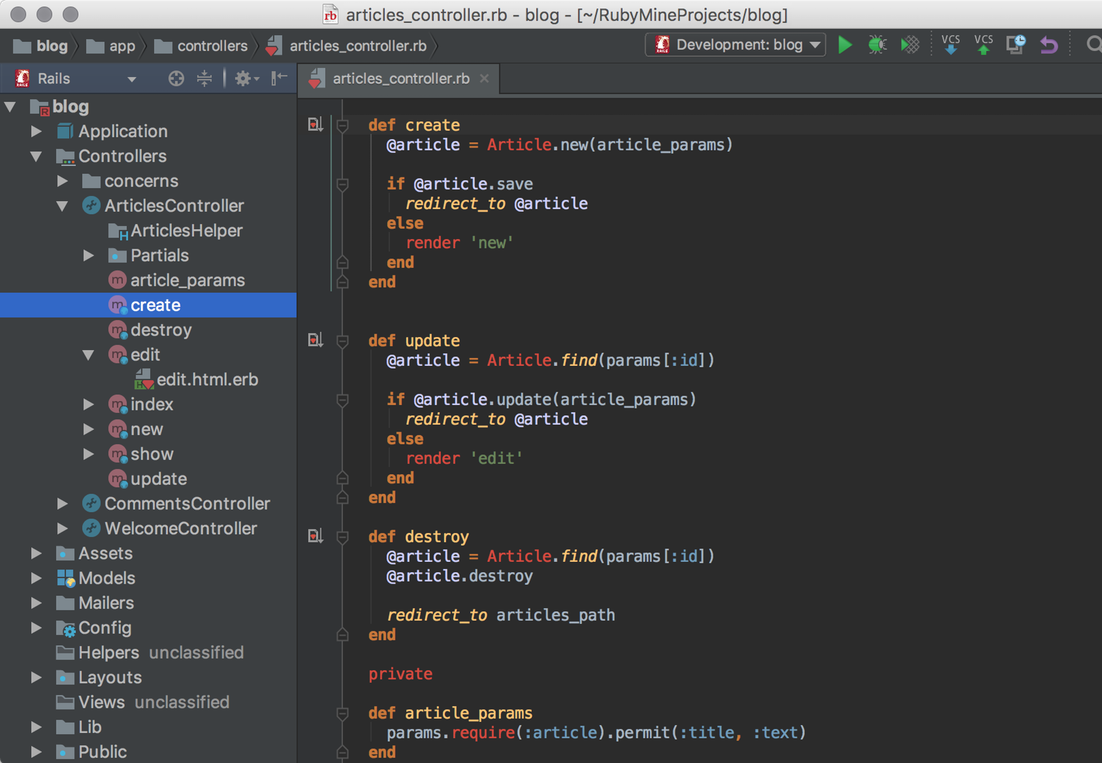Collapse the Controllers node
The width and height of the screenshot is (1102, 763).
36,156
